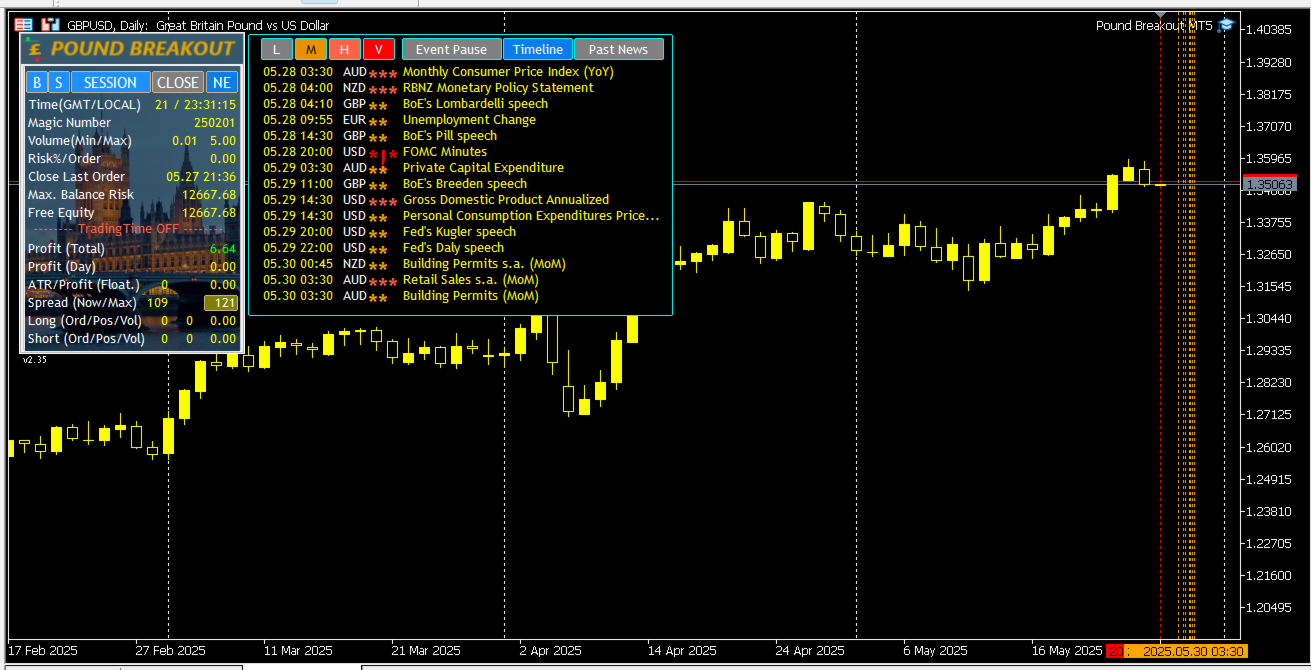Toggle the low impact L news filter
The height and width of the screenshot is (670, 1311).
pos(277,49)
